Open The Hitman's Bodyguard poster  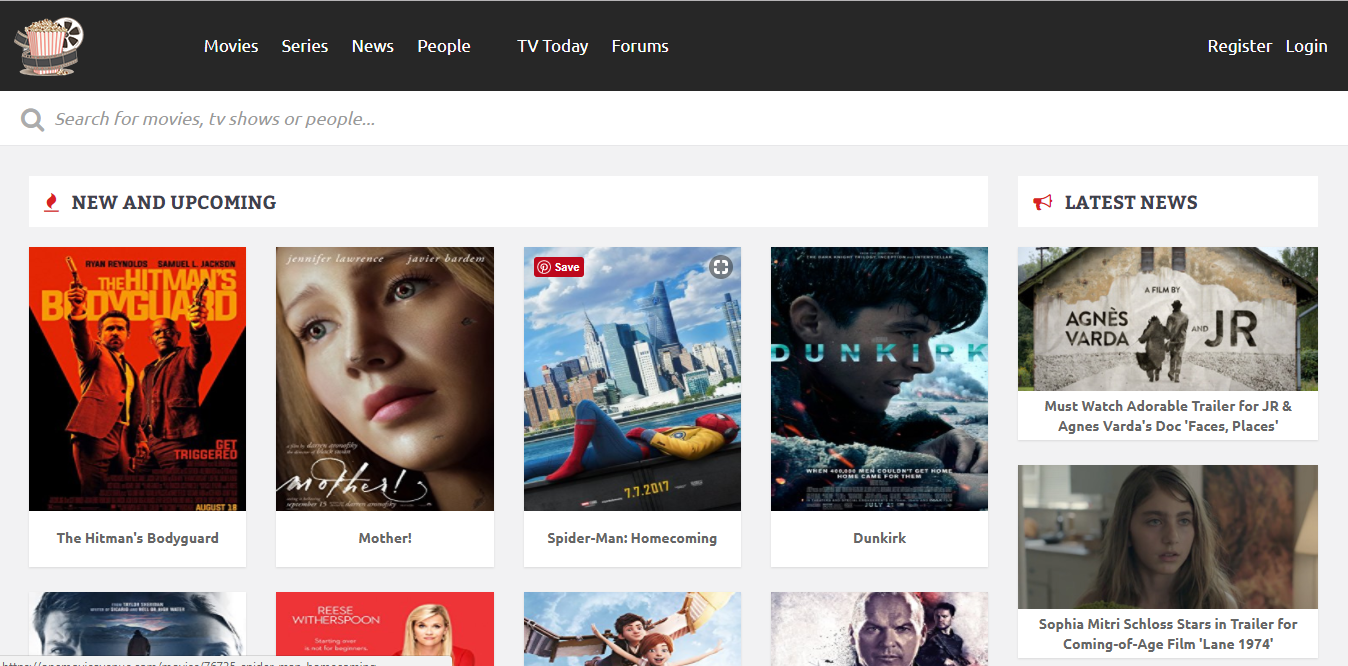click(137, 379)
